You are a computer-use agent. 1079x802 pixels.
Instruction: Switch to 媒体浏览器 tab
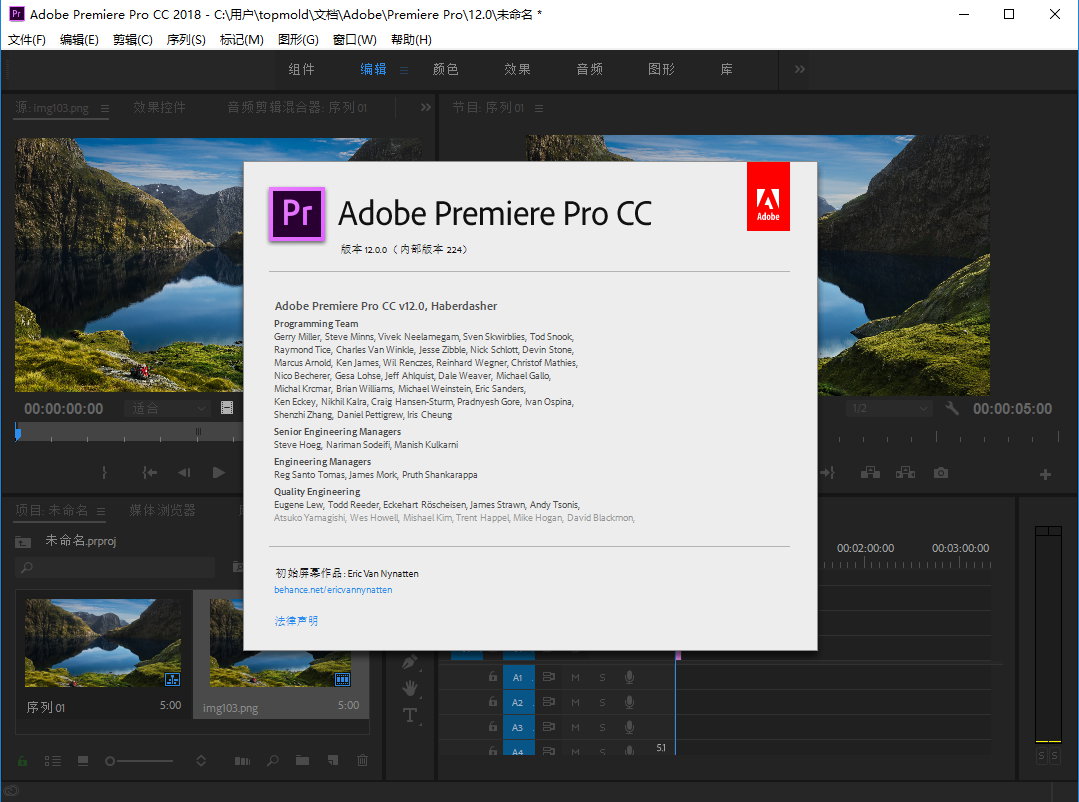point(162,510)
